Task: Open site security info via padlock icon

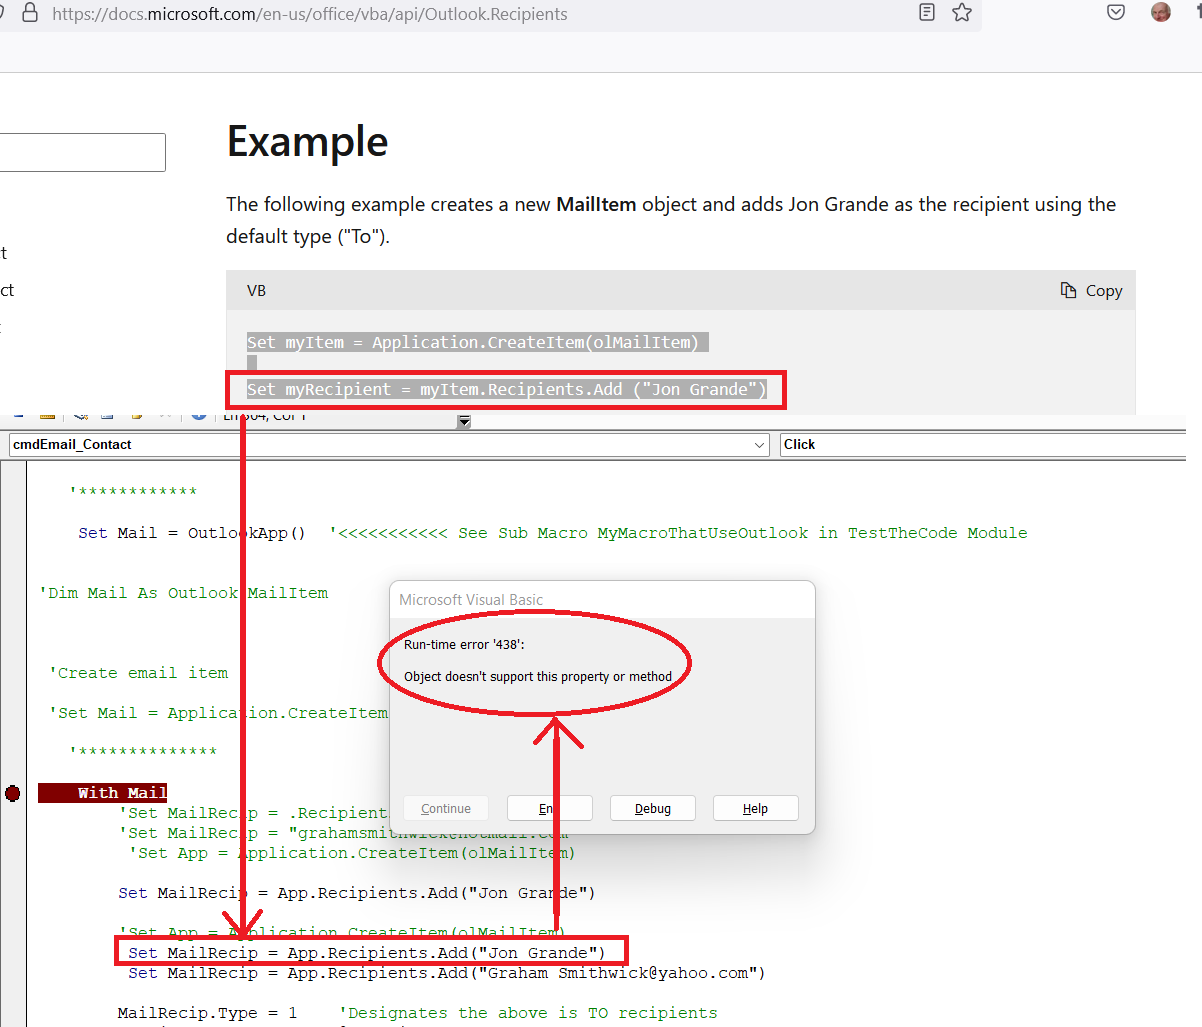Action: (x=30, y=13)
